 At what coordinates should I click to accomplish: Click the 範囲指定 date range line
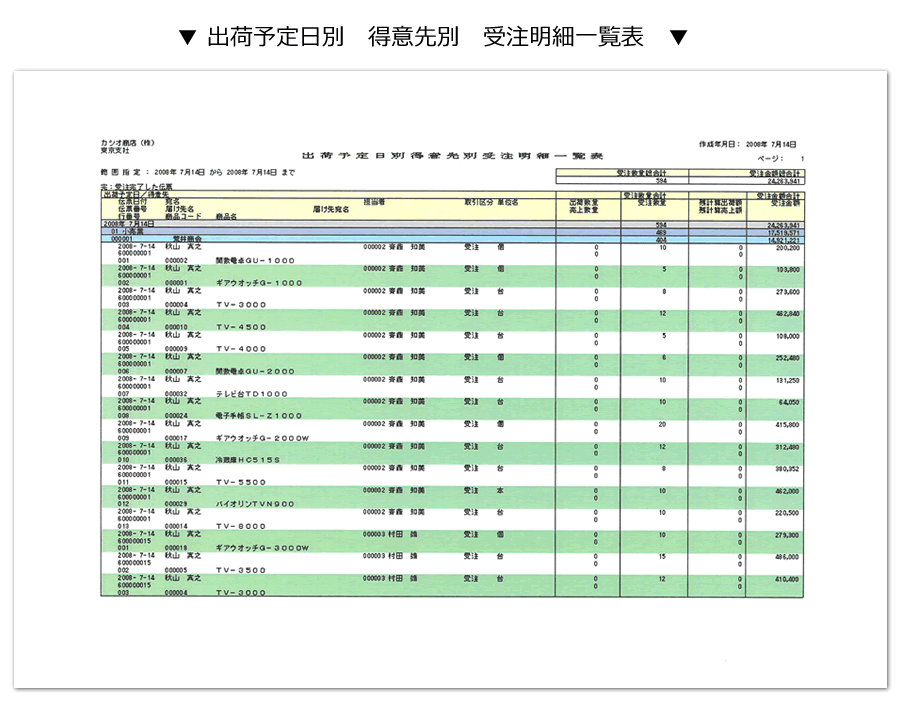pos(198,172)
